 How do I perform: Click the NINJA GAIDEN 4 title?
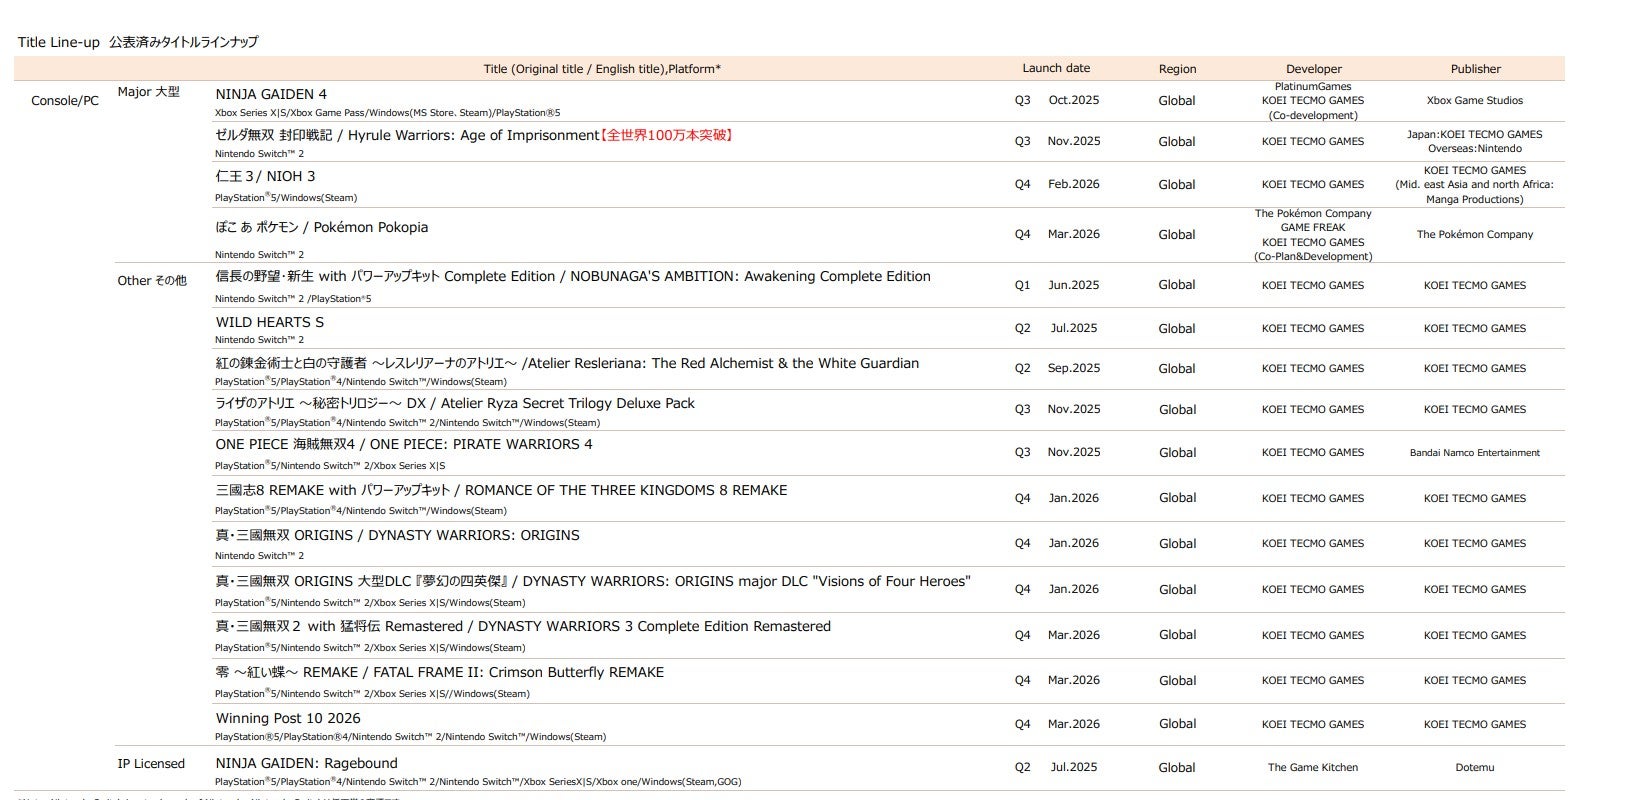[271, 94]
